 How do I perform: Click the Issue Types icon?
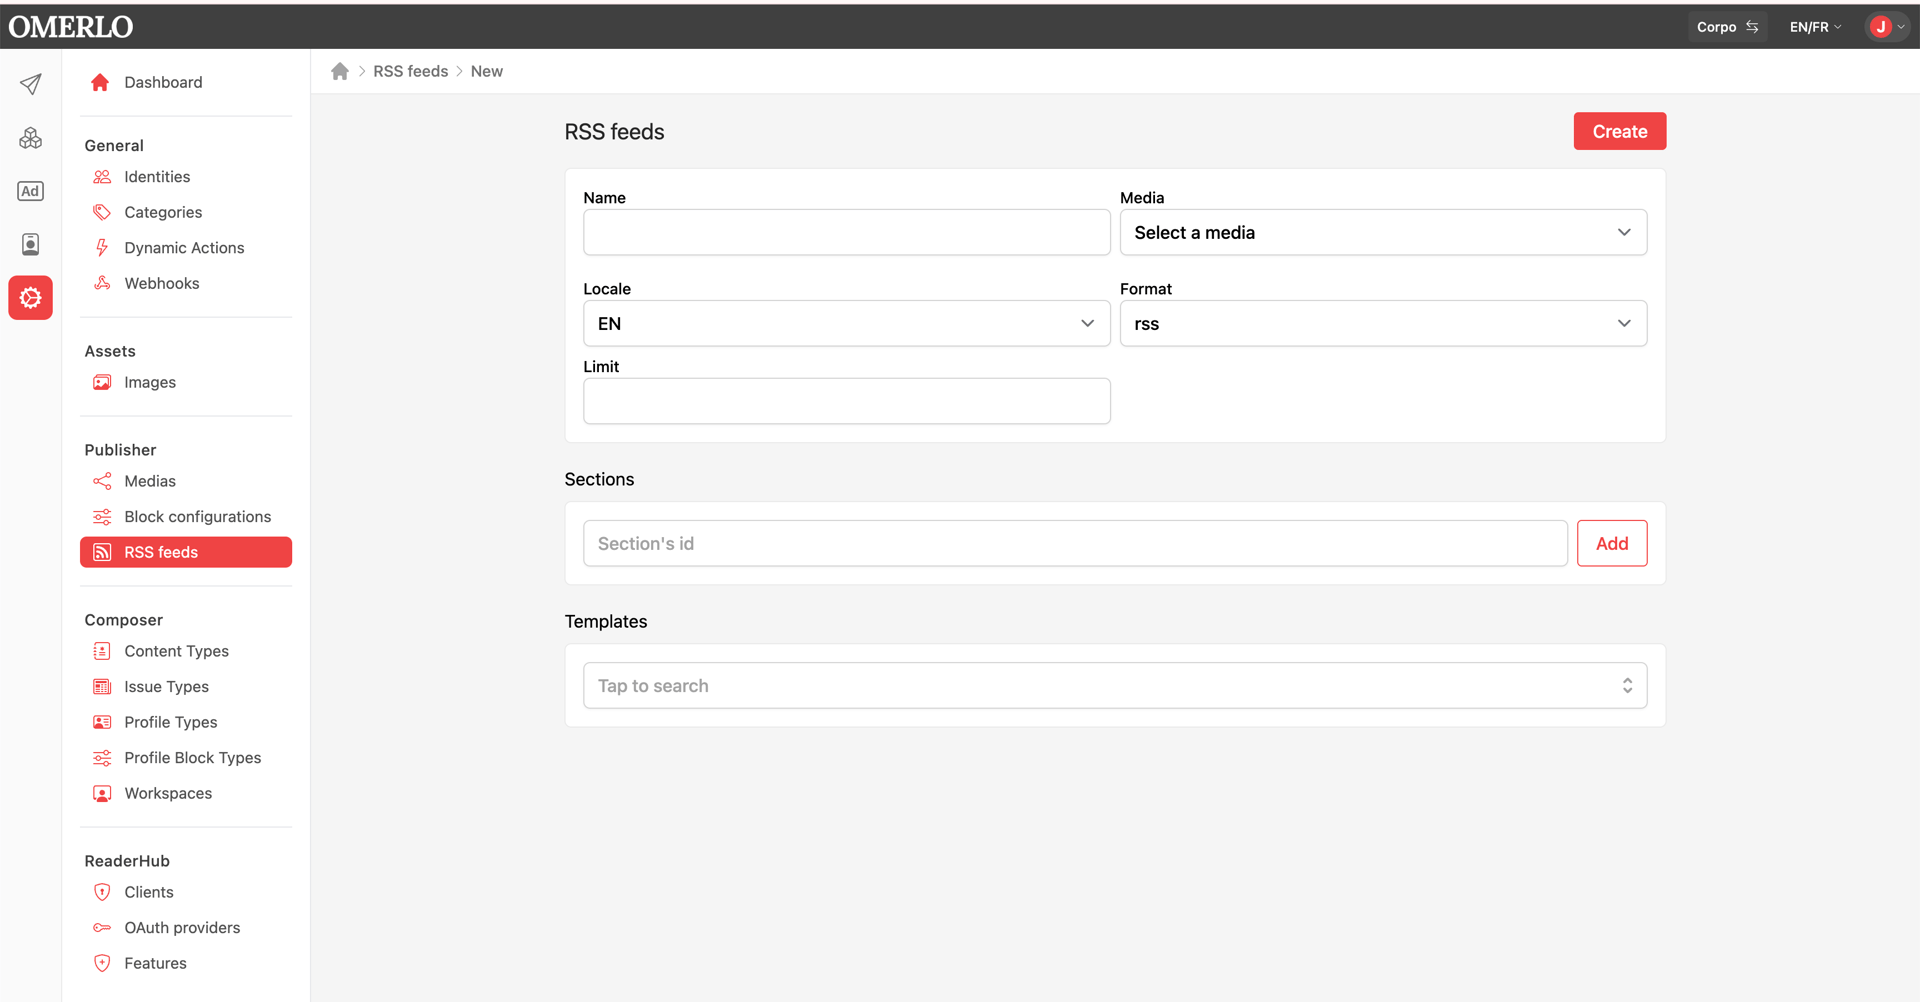(102, 687)
